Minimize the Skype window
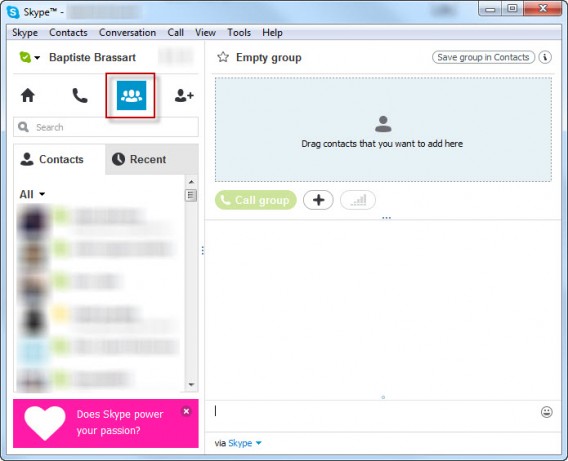The image size is (568, 461). 490,9
